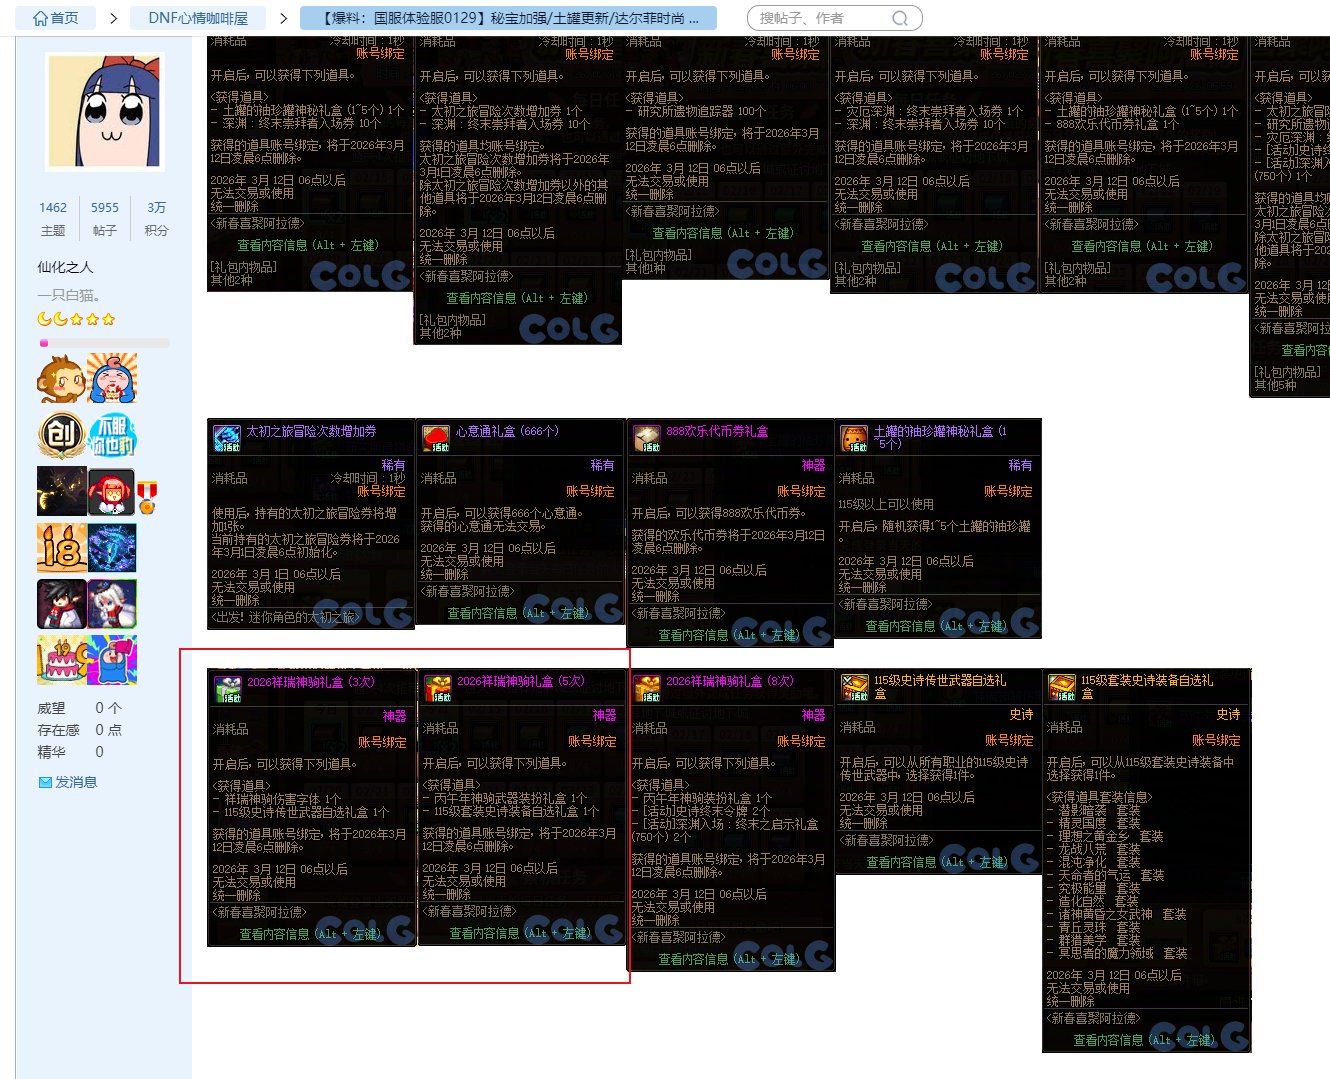
Task: Click the Pop Team Epic user avatar
Action: (105, 111)
